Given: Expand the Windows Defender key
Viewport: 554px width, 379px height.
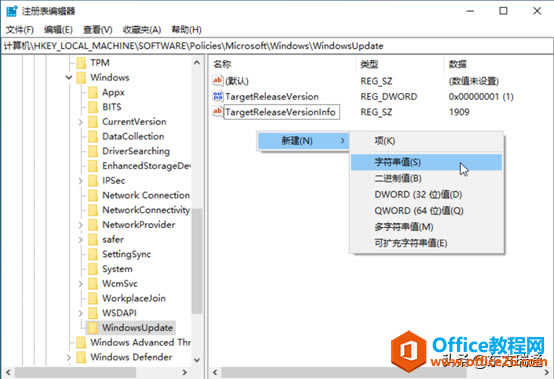Looking at the screenshot, I should 69,357.
